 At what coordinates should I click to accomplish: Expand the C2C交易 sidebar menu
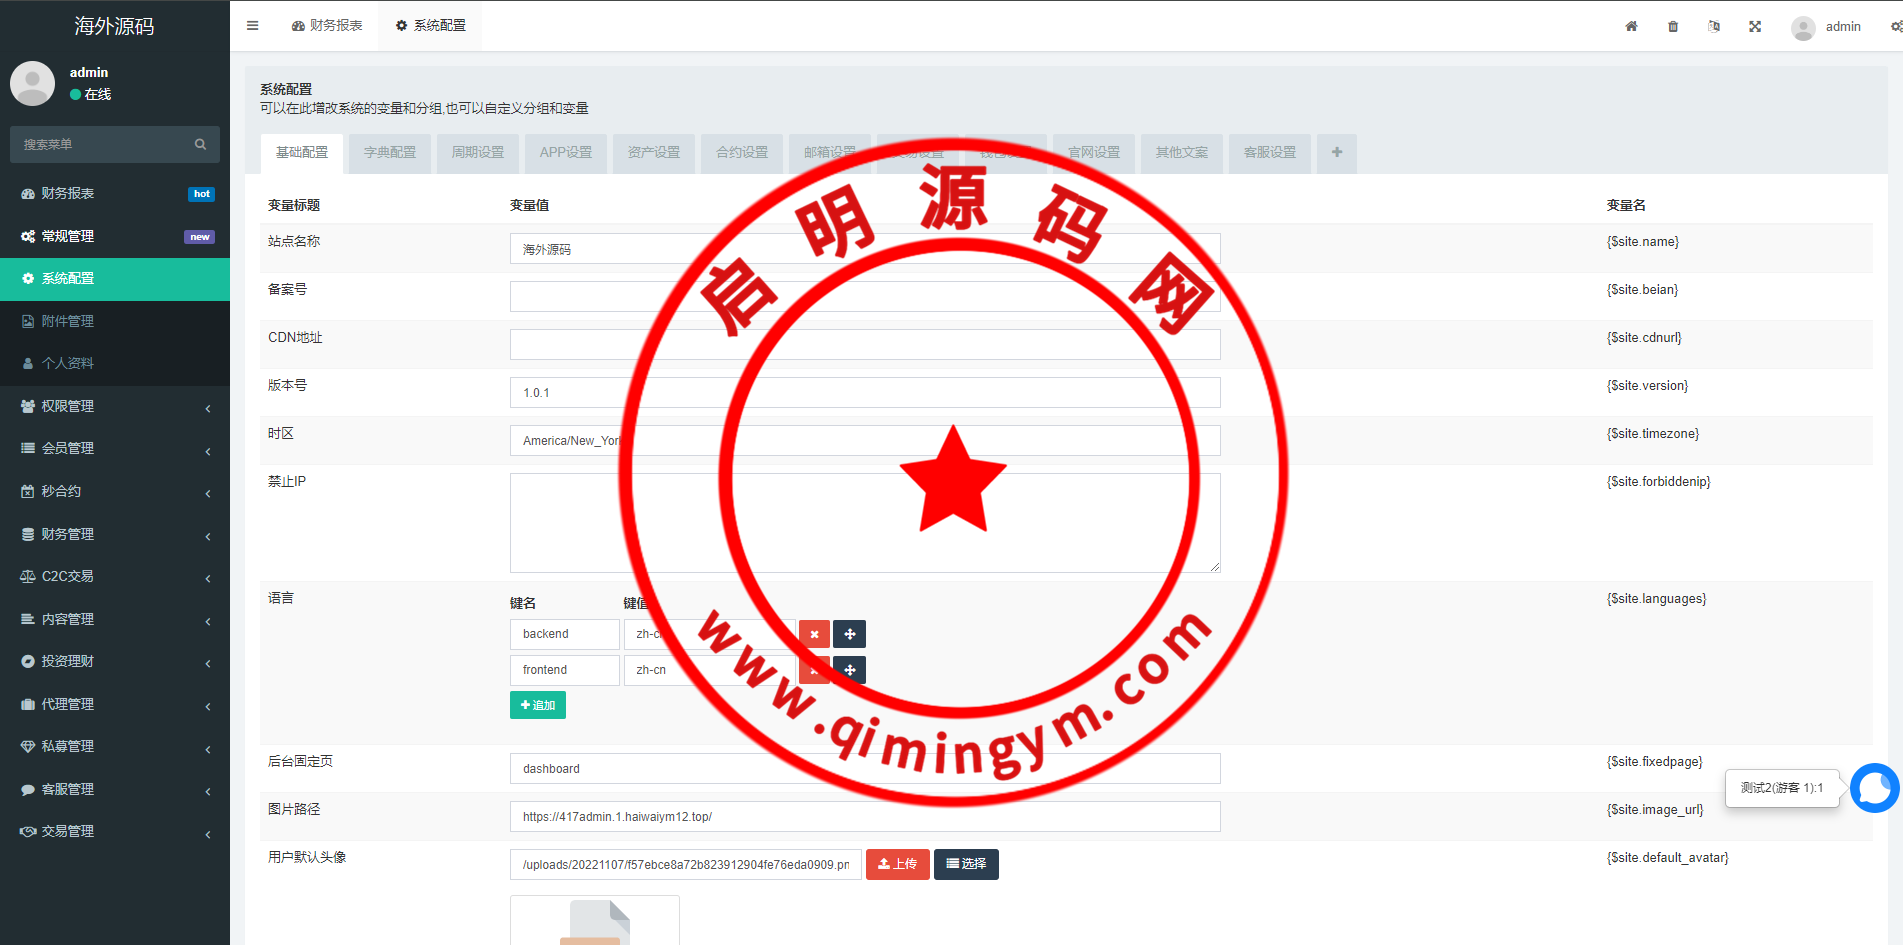tap(115, 577)
